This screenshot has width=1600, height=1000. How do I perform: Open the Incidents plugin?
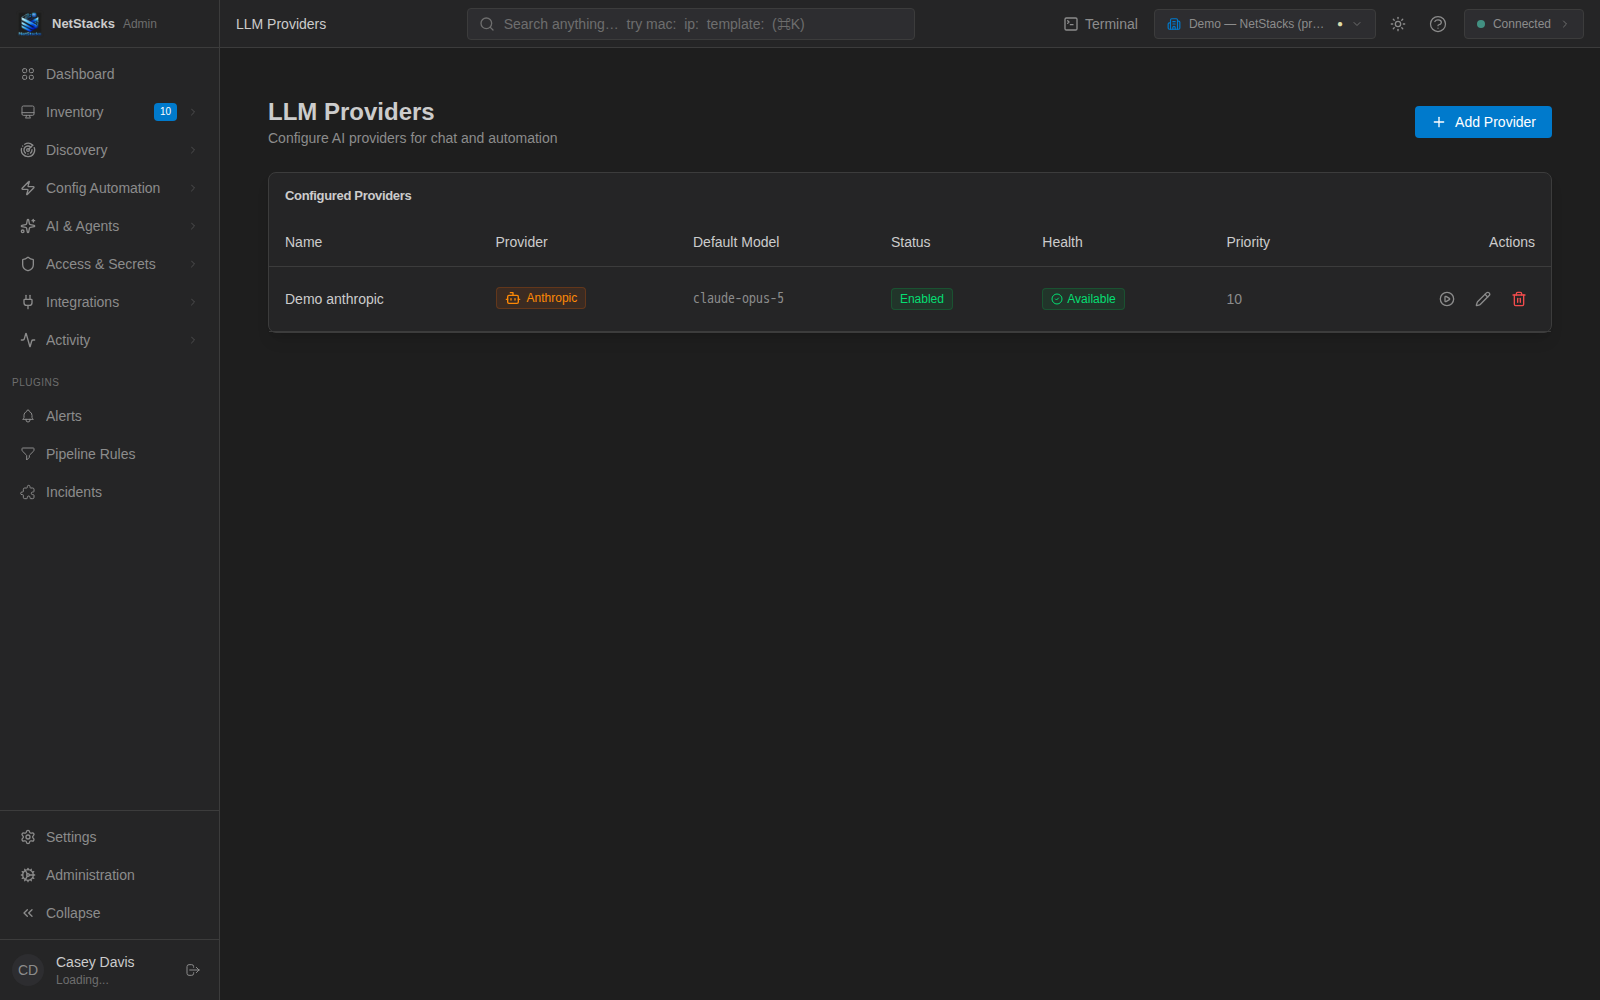109,492
